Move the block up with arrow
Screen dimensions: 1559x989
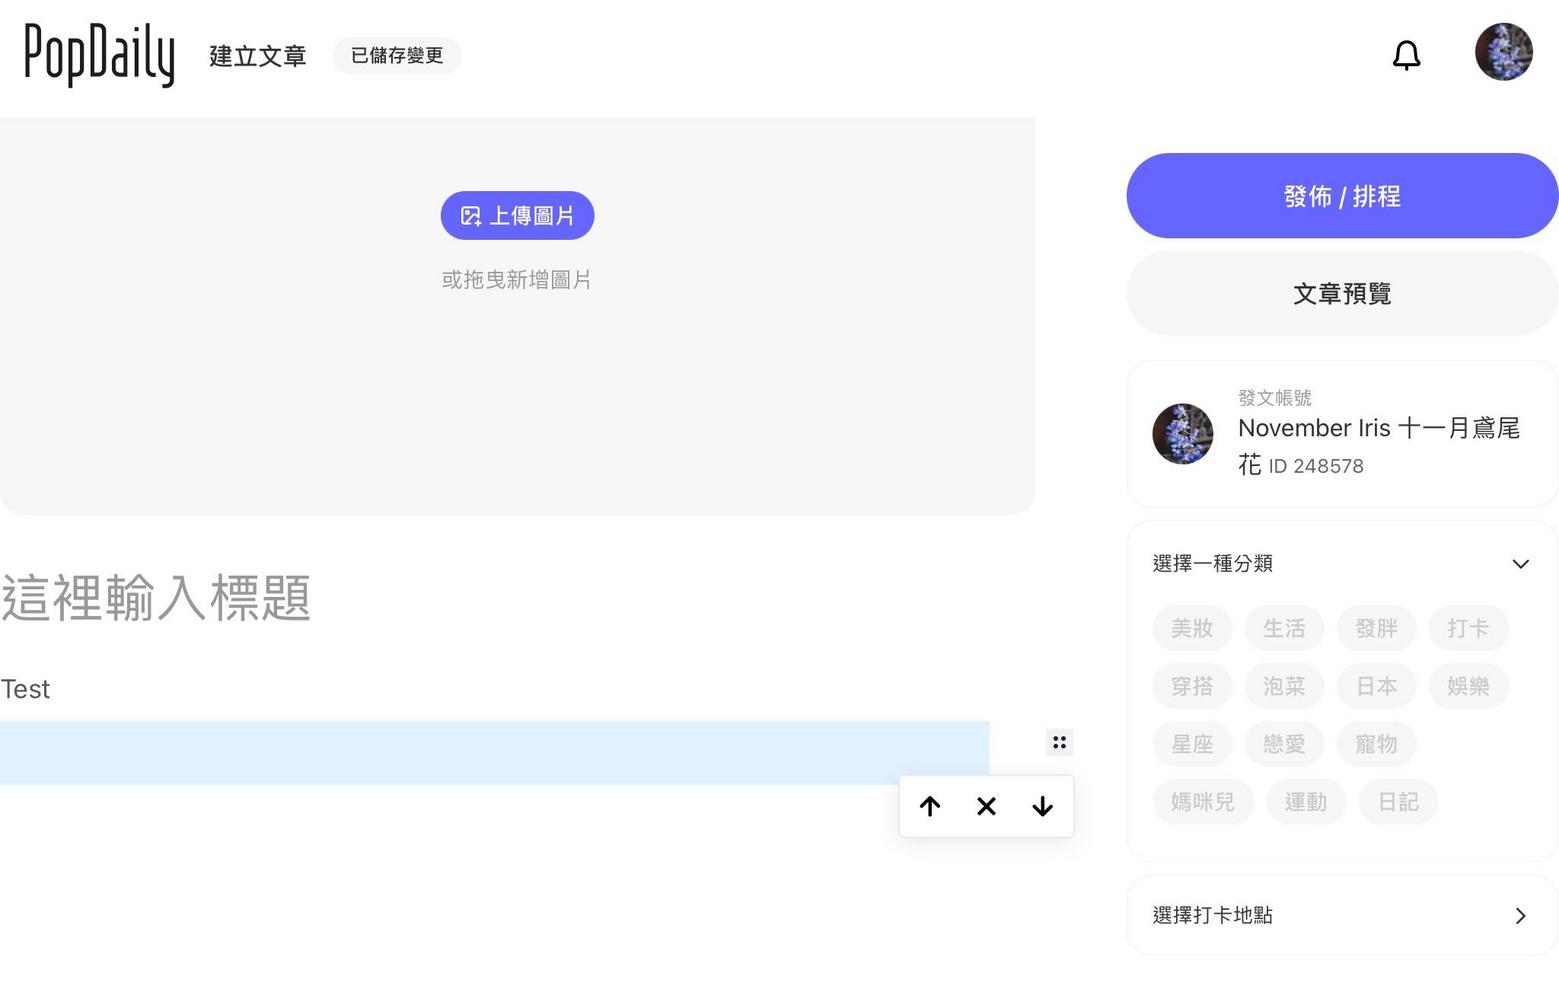(x=930, y=806)
